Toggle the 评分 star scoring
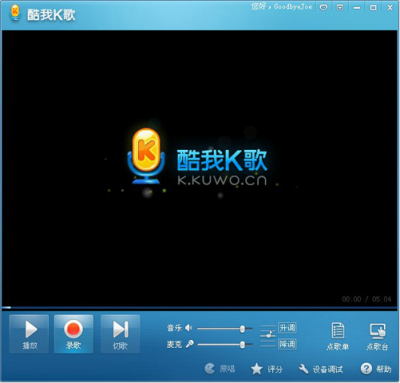400x383 pixels. (266, 369)
